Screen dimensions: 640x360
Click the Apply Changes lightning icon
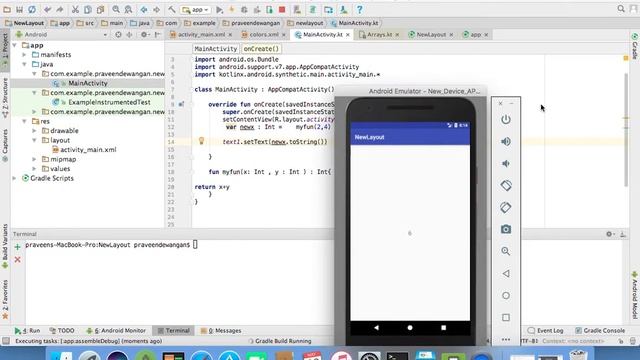(x=232, y=9)
